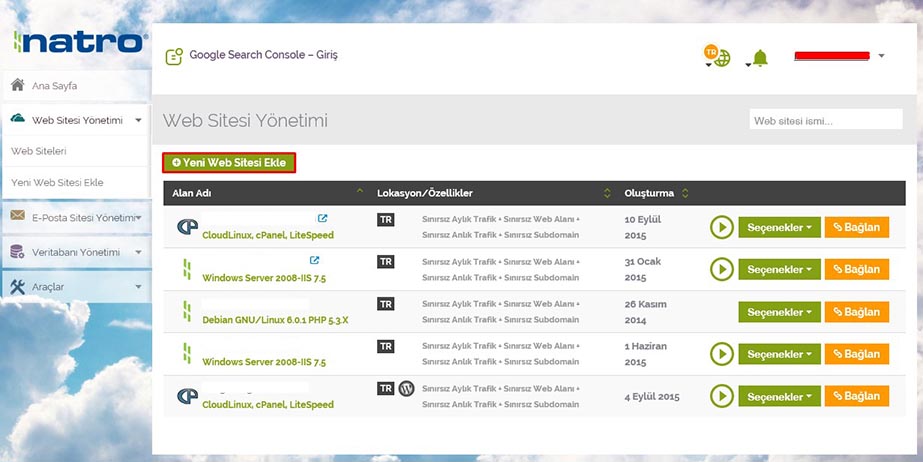This screenshot has height=462, width=923.
Task: Click Natro server icon in 1 Haziran 2015 row
Action: point(187,354)
